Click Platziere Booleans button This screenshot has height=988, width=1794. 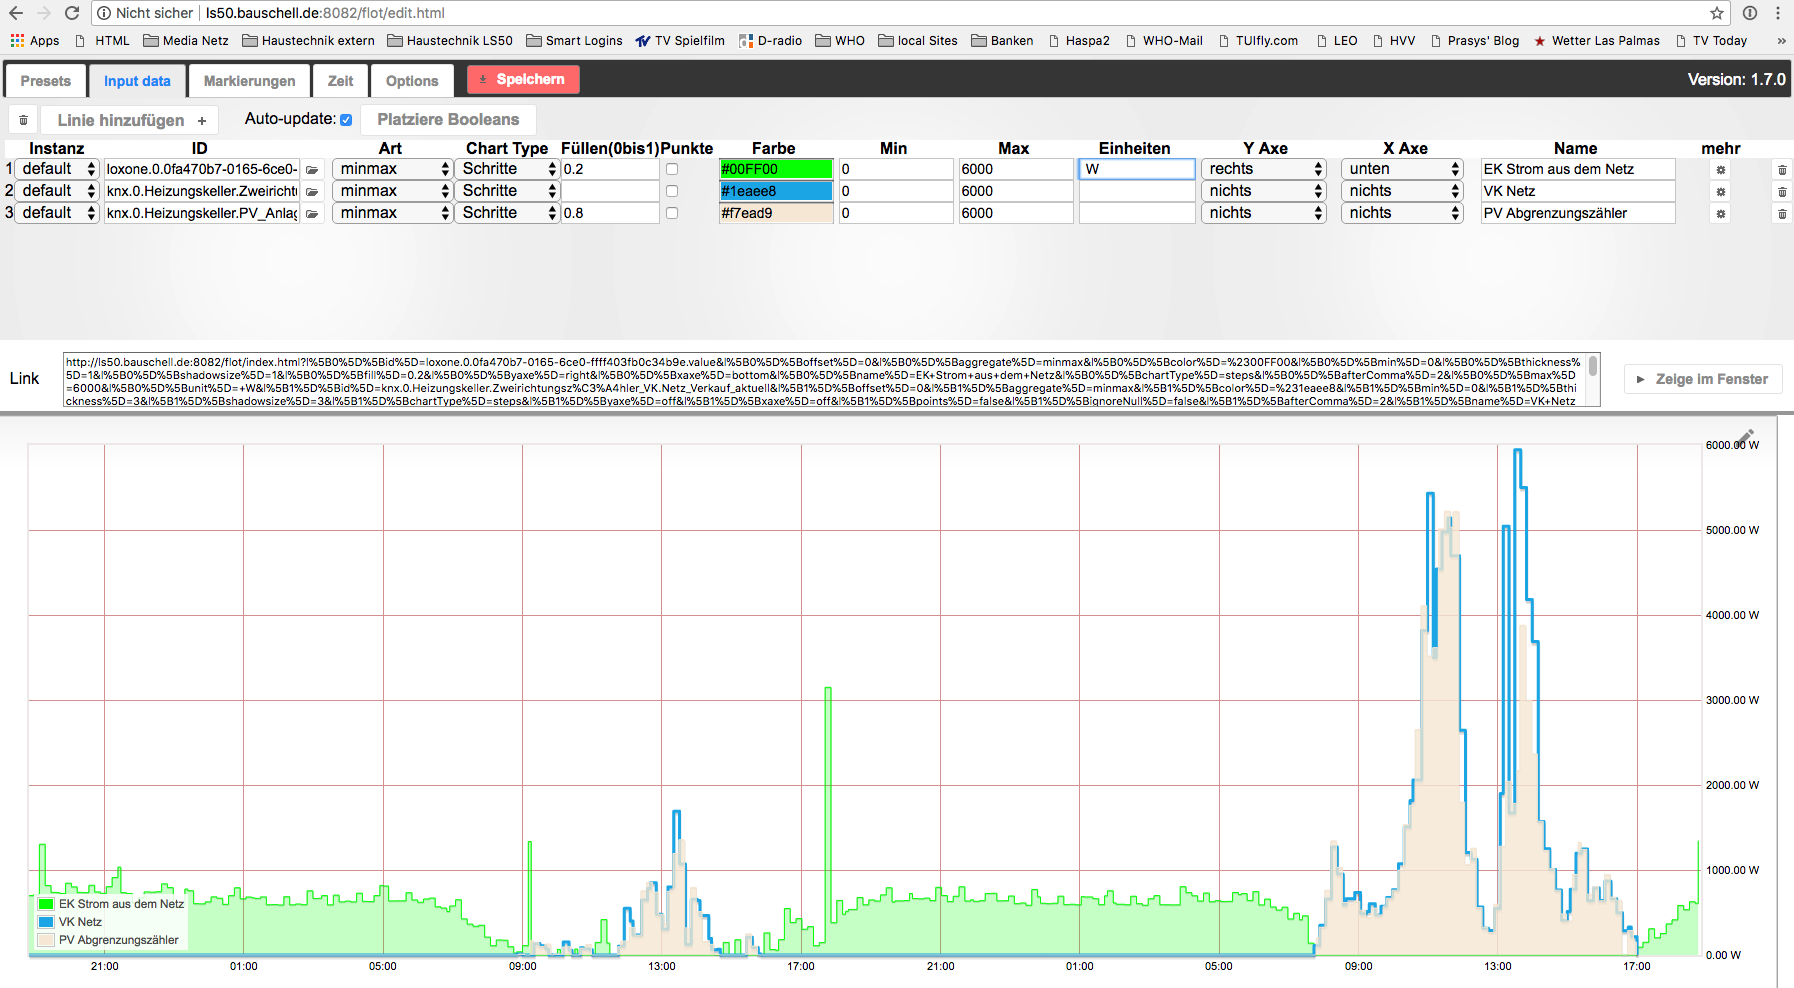[x=448, y=120]
